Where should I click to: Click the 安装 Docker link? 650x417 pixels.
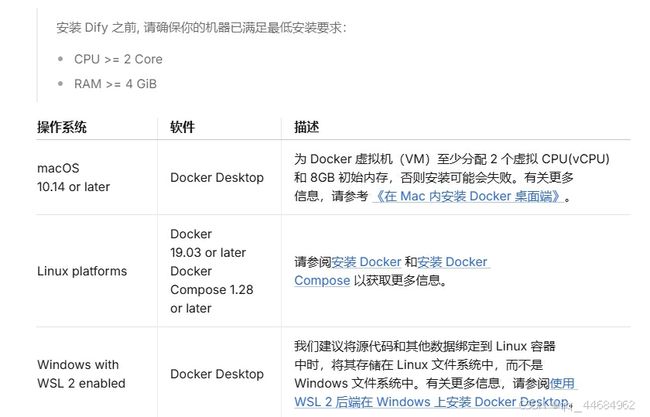click(366, 262)
